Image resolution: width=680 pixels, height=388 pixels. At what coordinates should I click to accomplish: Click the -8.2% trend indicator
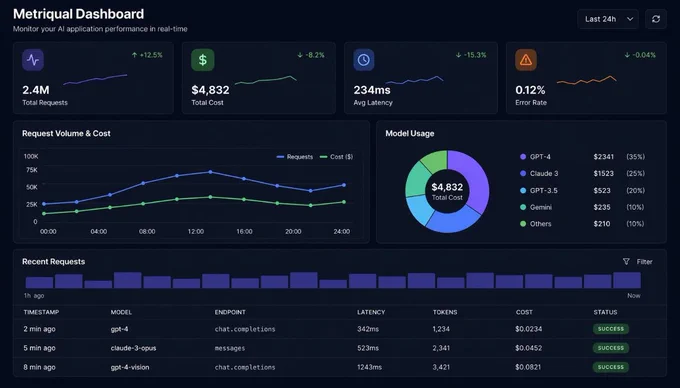click(311, 55)
